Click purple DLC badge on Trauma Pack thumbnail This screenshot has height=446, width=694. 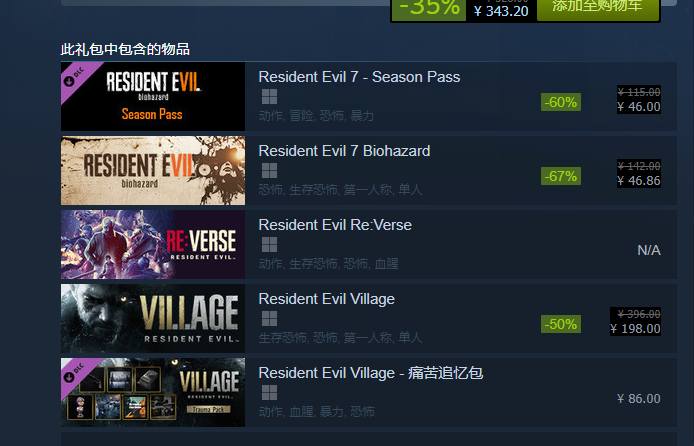point(76,373)
